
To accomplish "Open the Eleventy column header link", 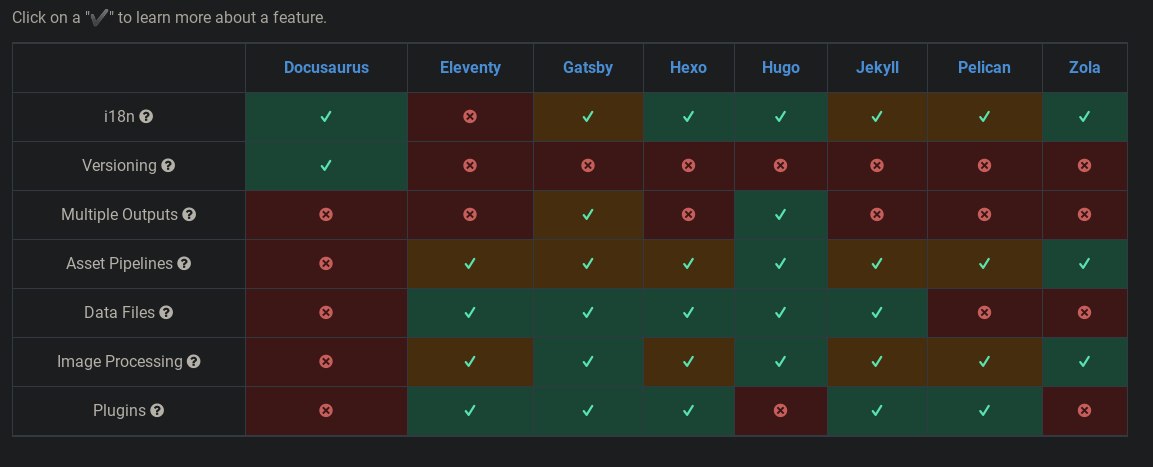I will click(x=470, y=68).
